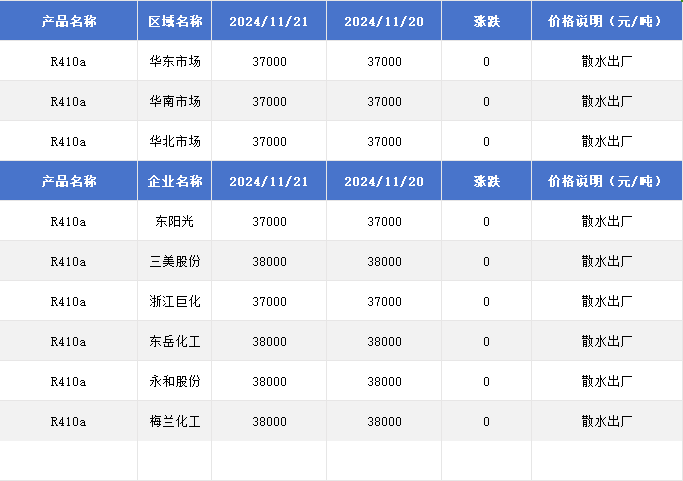Click R410a in the 华东市场 row
The height and width of the screenshot is (481, 683).
click(x=68, y=61)
